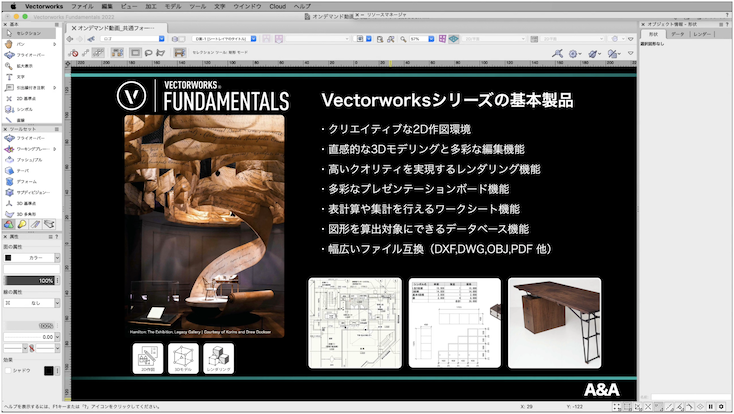Open the class selector dropdown in view bar
Viewport: 734px width, 414px height.
coord(133,39)
